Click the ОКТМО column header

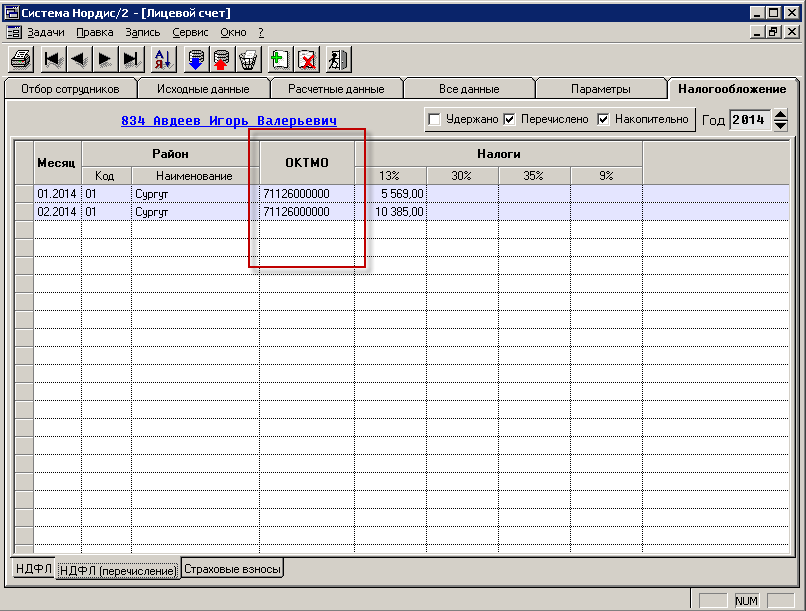click(307, 163)
